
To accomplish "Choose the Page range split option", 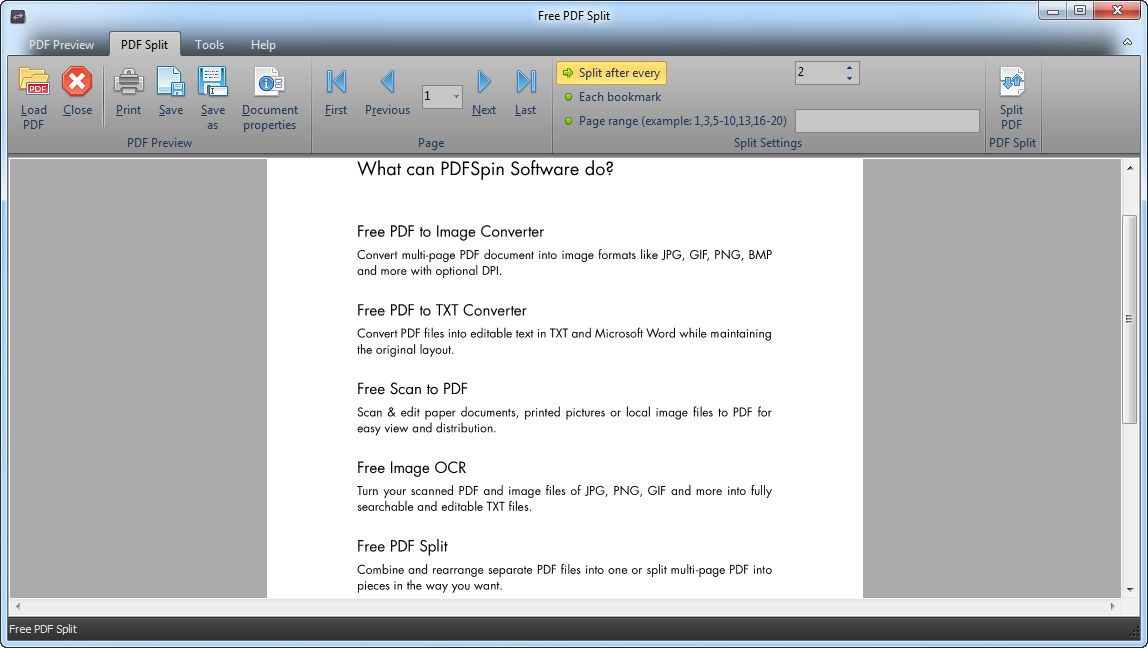I will point(675,121).
